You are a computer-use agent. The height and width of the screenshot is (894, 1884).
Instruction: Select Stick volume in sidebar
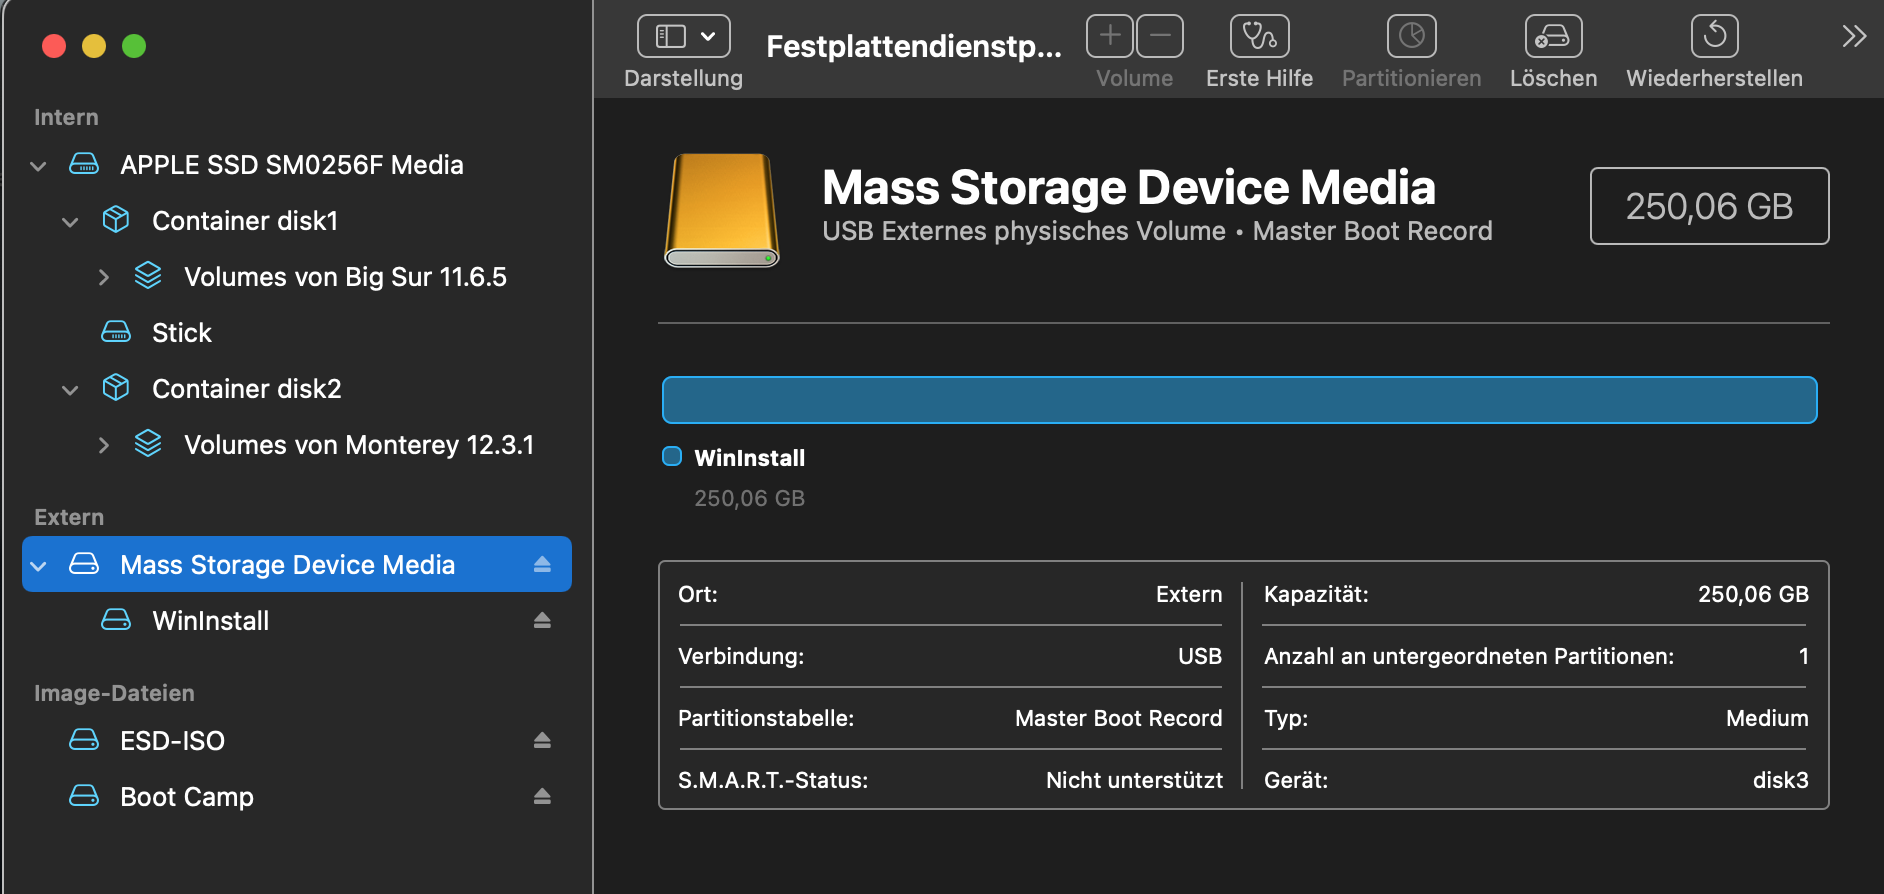click(x=181, y=333)
